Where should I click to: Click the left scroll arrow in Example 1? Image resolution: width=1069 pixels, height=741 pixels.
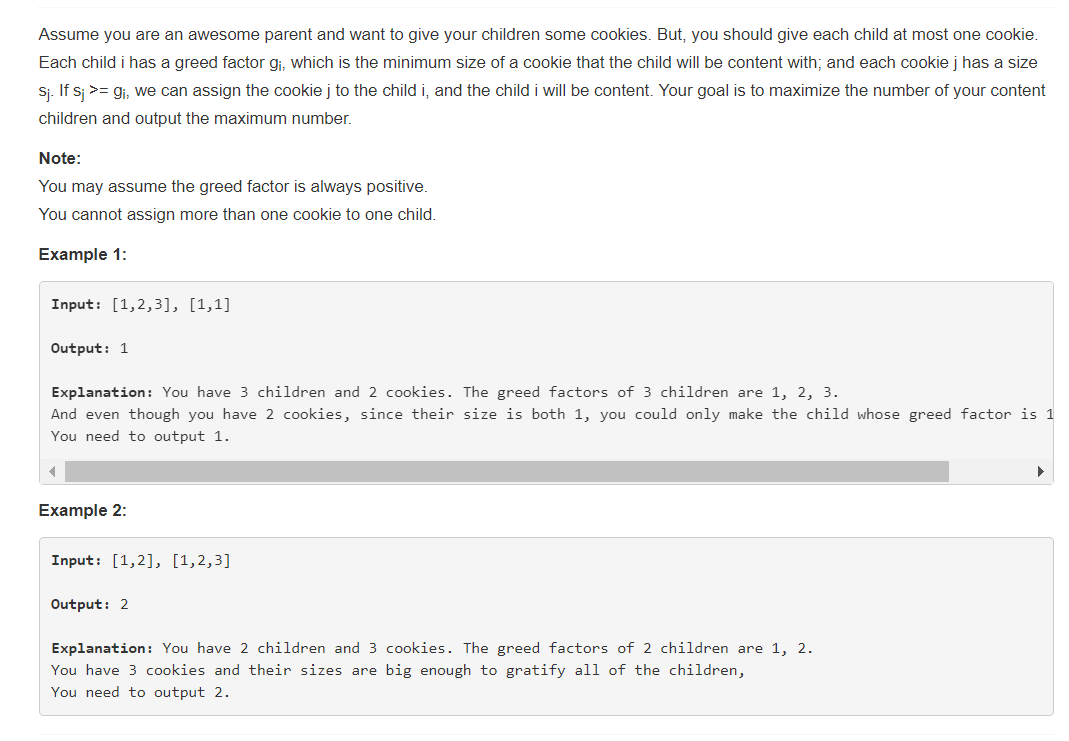52,472
